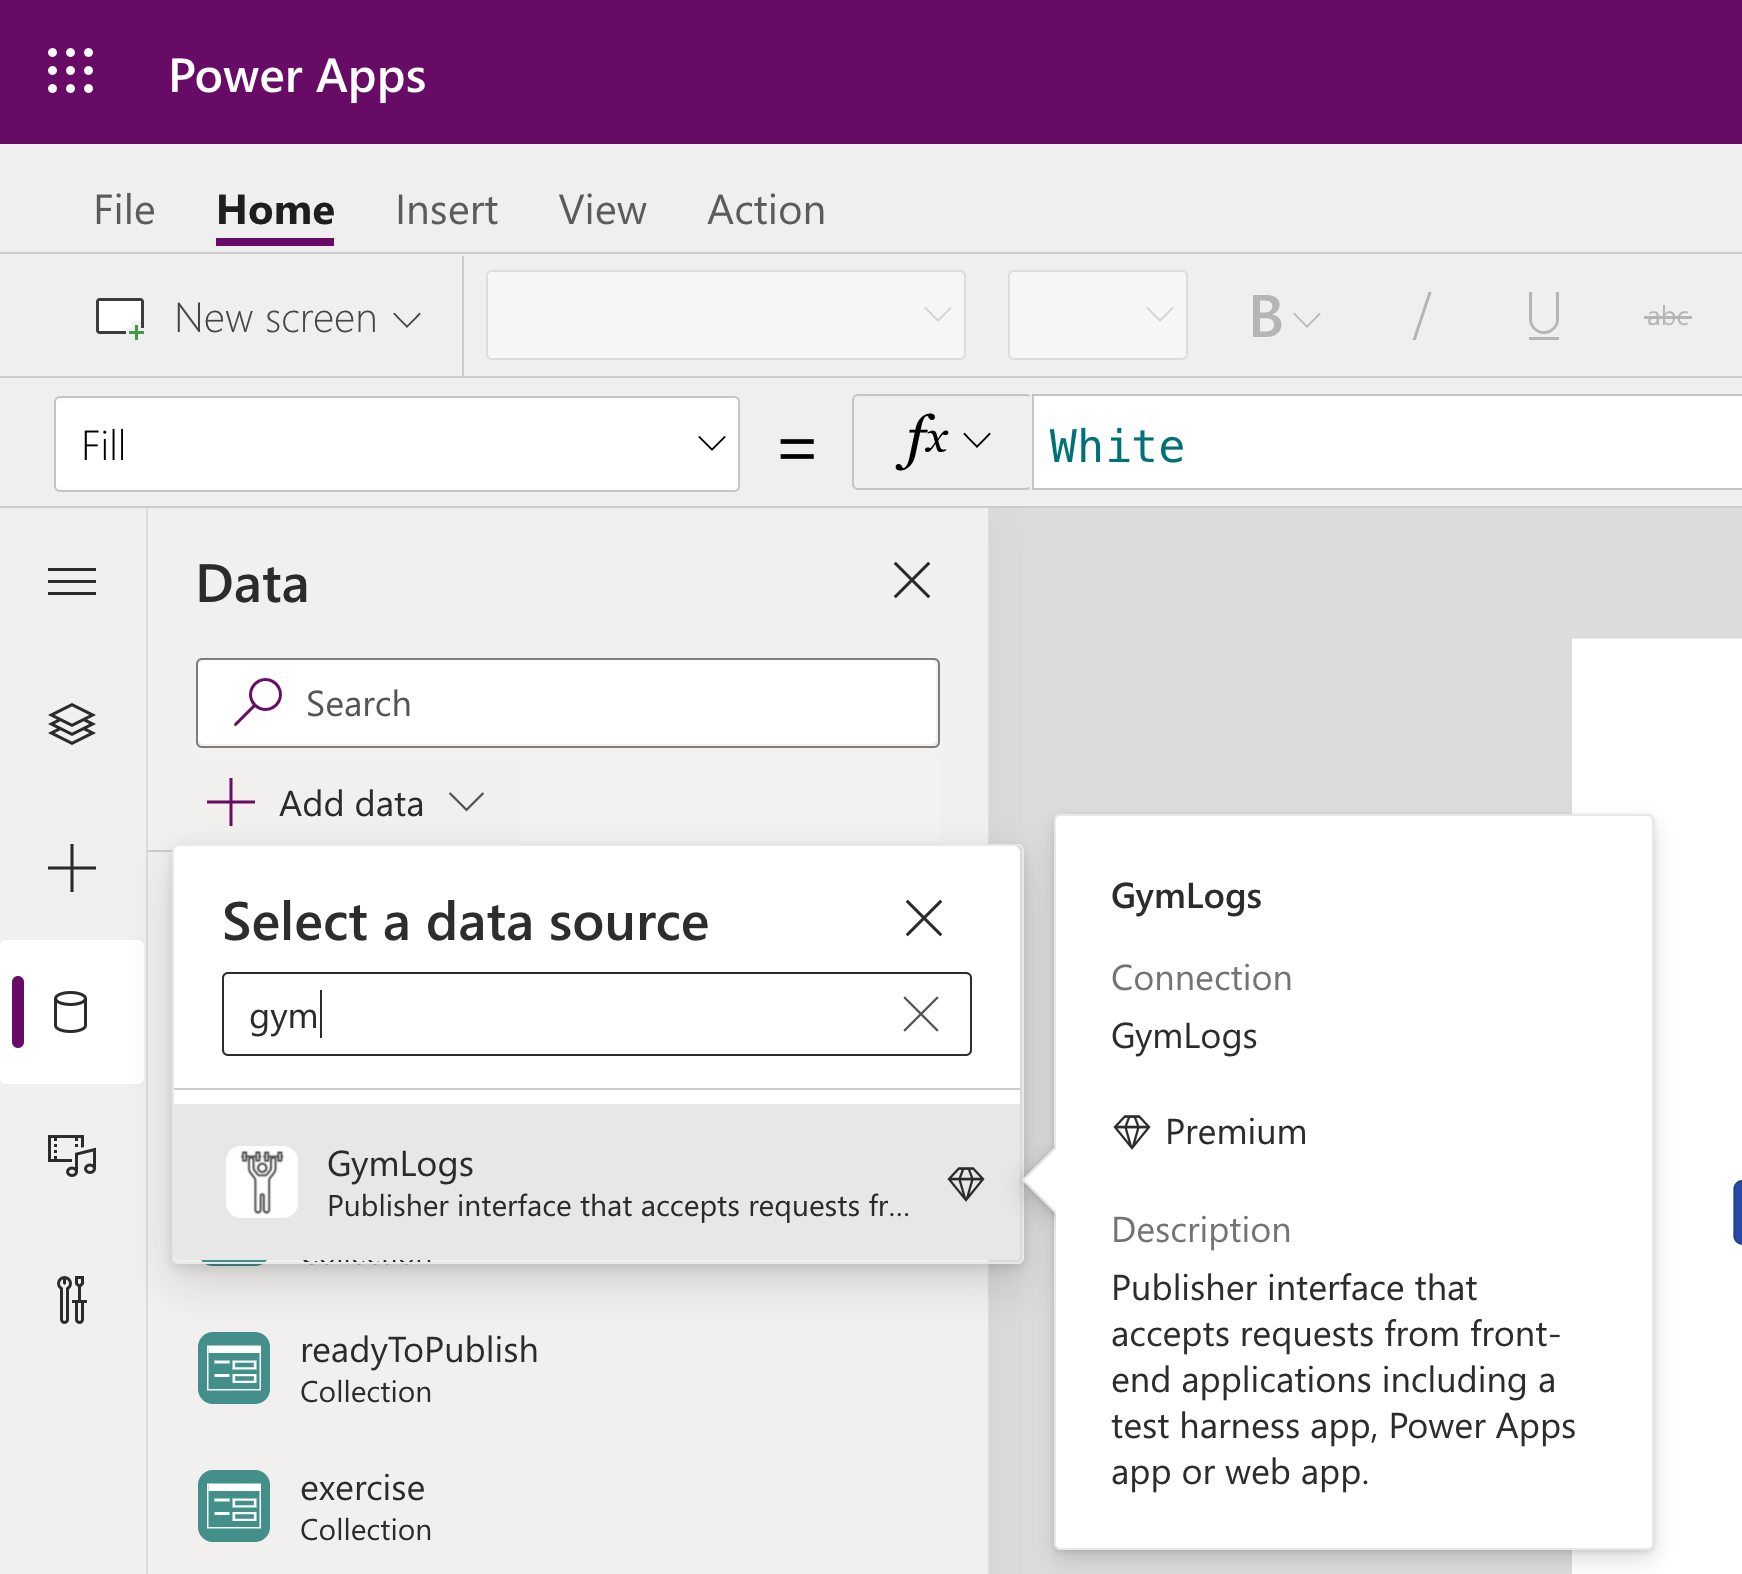Screen dimensions: 1742x1574
Task: Switch to the Insert tab
Action: (446, 210)
